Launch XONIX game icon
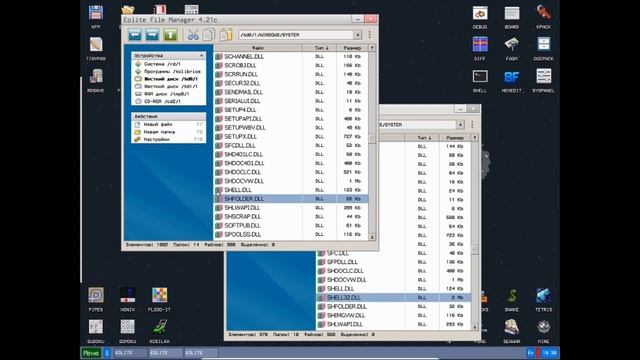Viewport: 640px width, 360px height. coord(127,300)
